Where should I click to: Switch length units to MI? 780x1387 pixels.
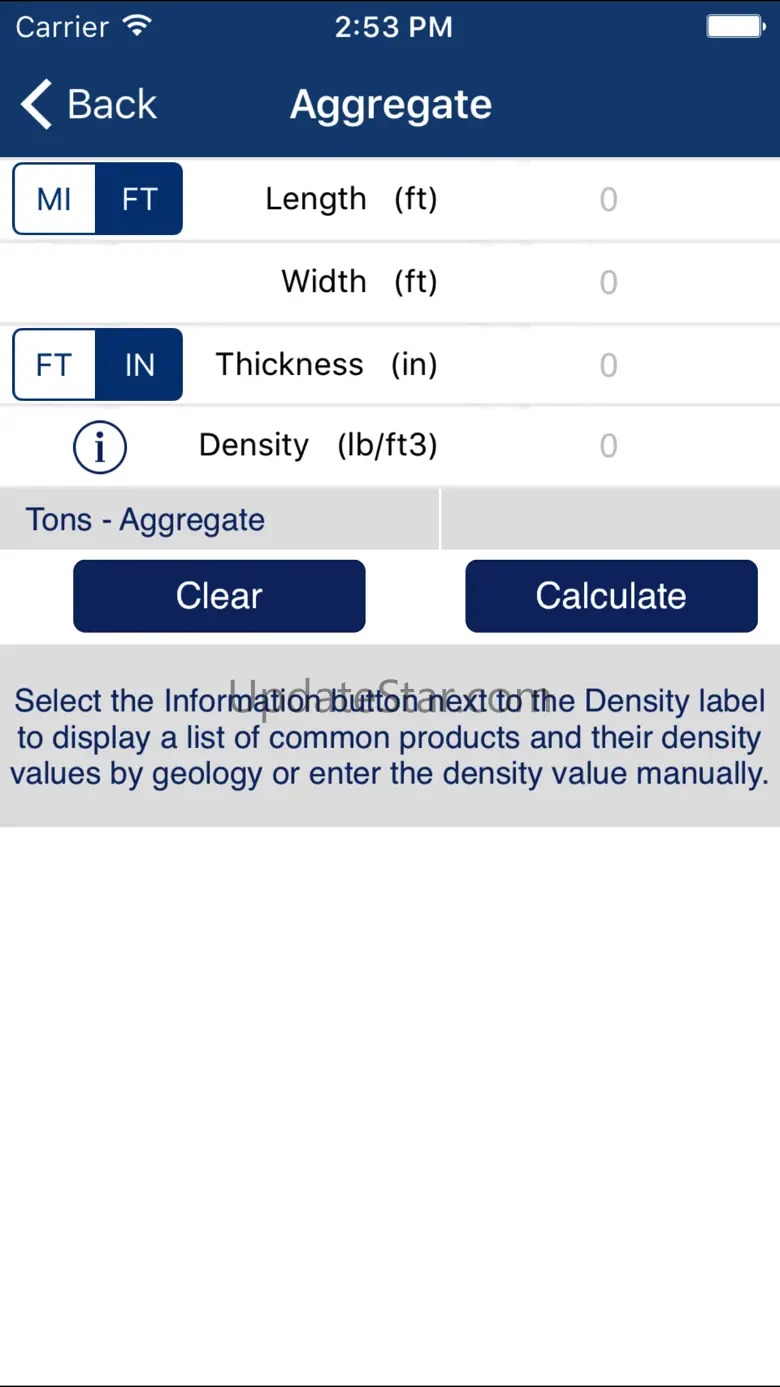54,199
